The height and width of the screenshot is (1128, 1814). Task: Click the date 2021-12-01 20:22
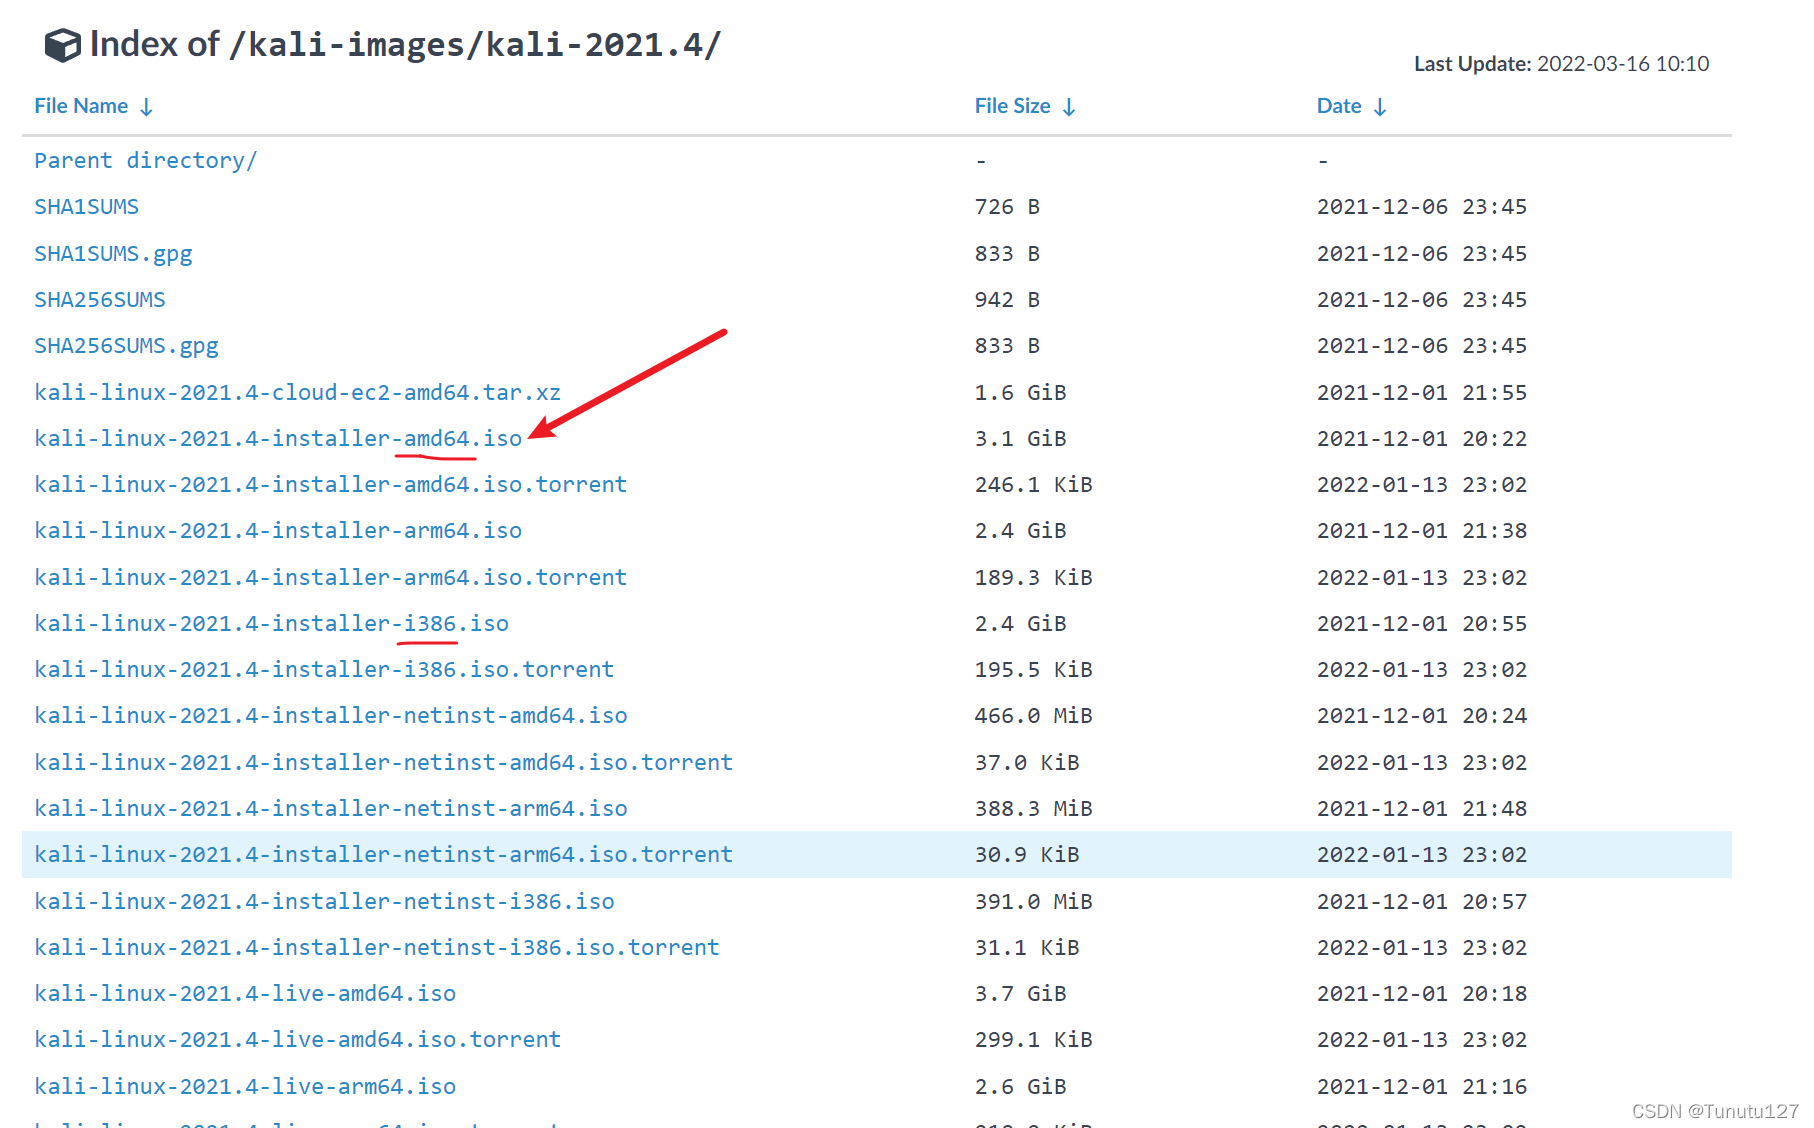tap(1422, 439)
